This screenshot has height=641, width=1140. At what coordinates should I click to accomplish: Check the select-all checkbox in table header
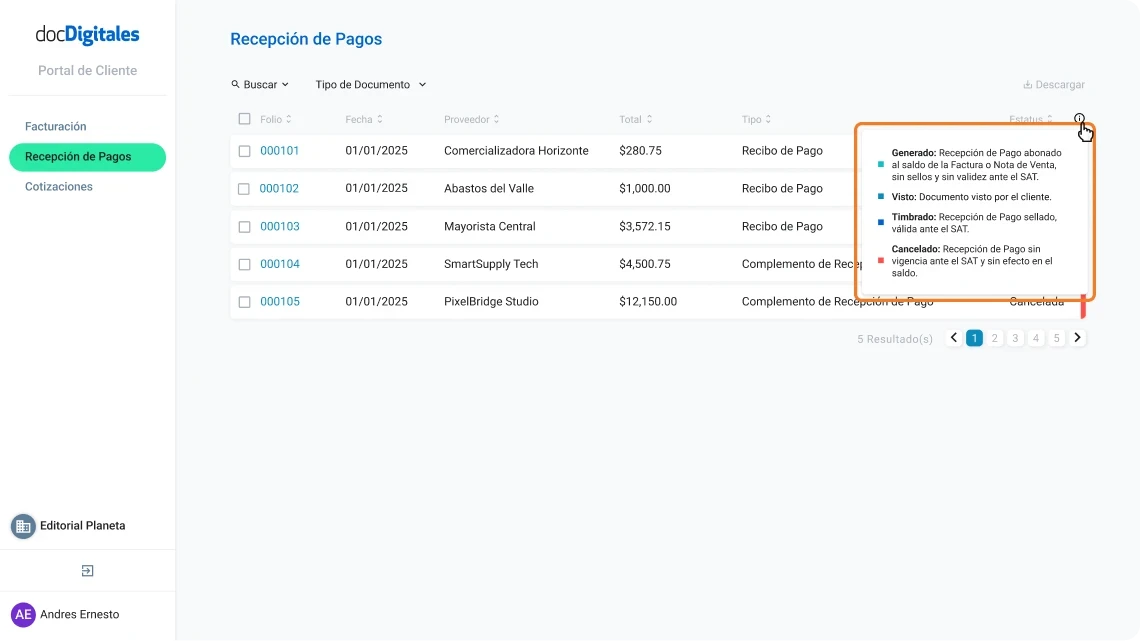pyautogui.click(x=244, y=118)
